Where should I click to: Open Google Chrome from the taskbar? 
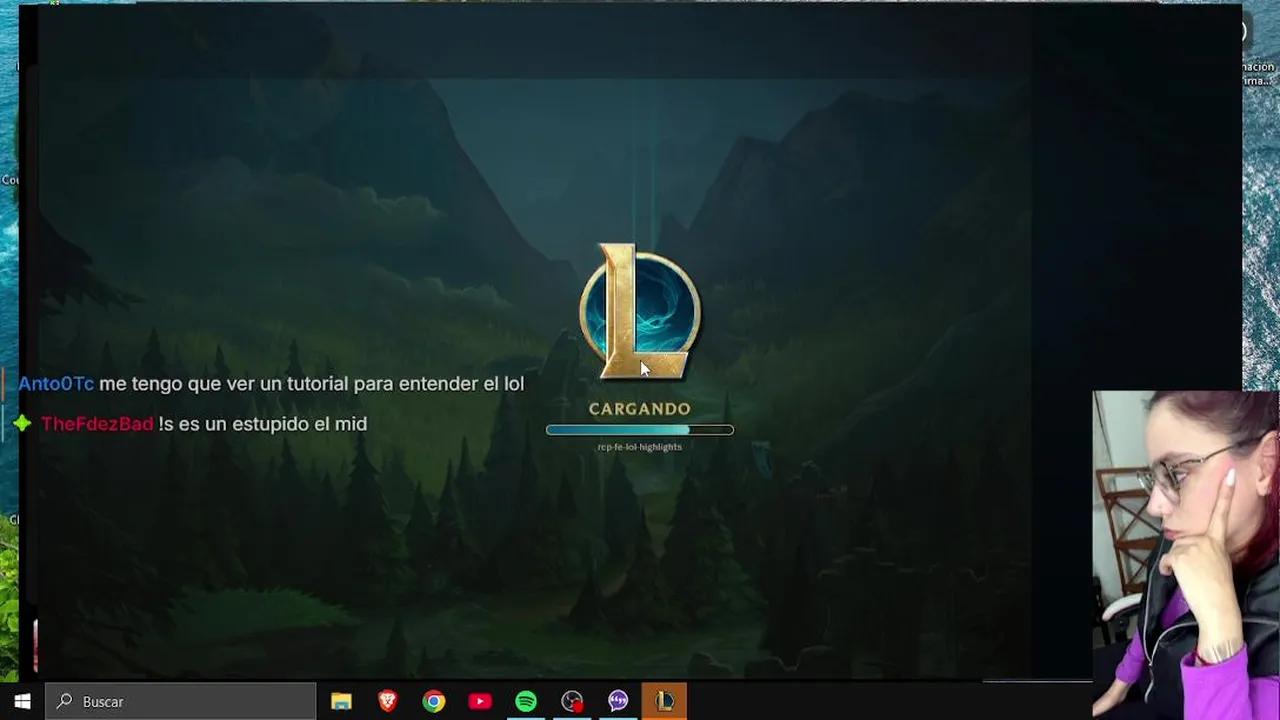click(433, 702)
